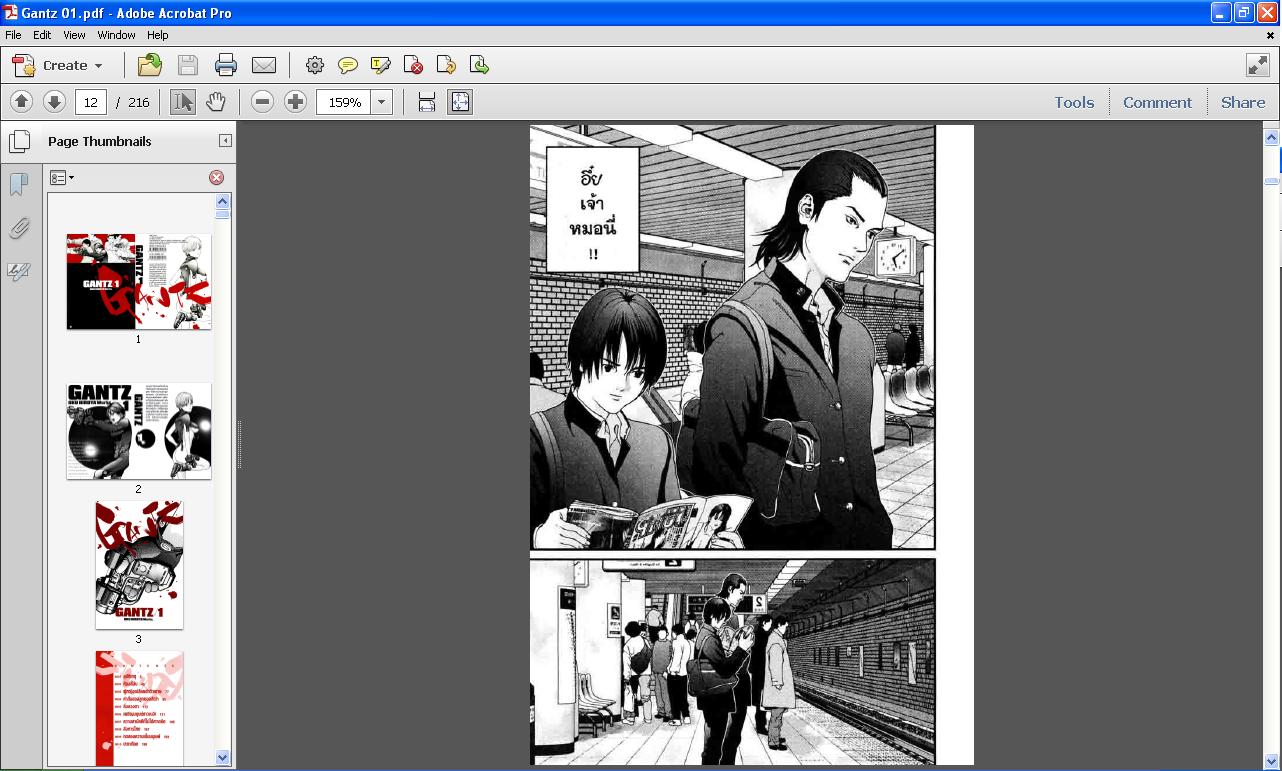Screen dimensions: 1282x771
Task: Open the zoom level dropdown arrow
Action: pyautogui.click(x=381, y=102)
